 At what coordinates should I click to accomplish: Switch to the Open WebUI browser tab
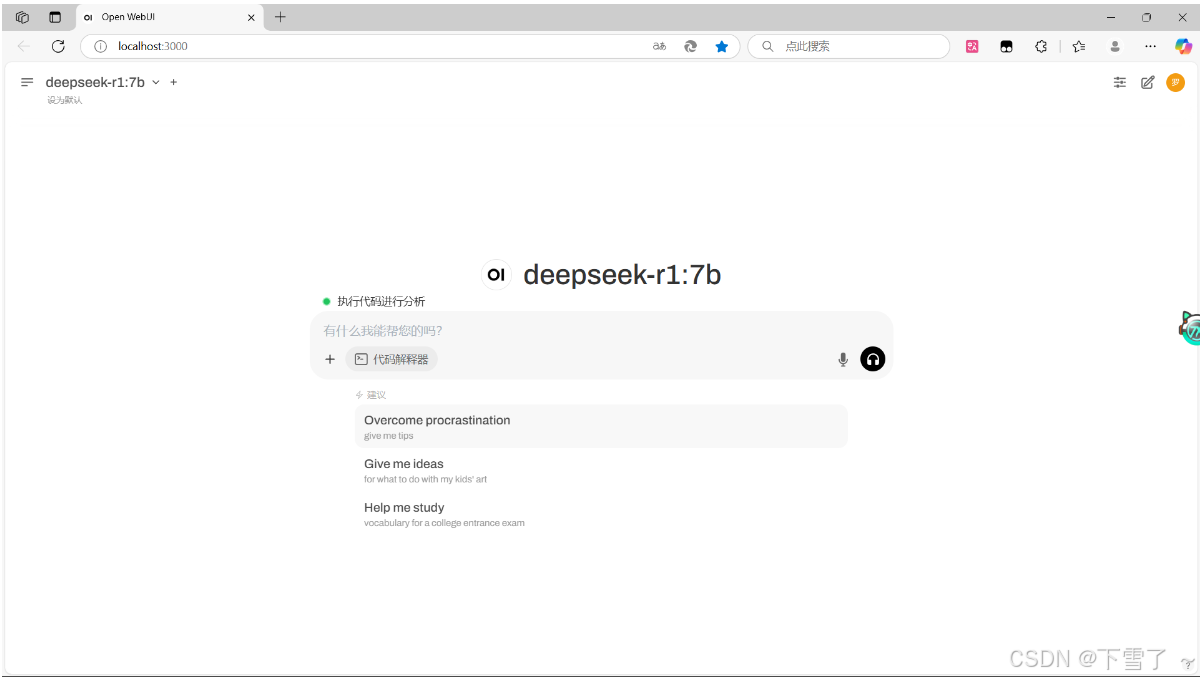point(168,17)
